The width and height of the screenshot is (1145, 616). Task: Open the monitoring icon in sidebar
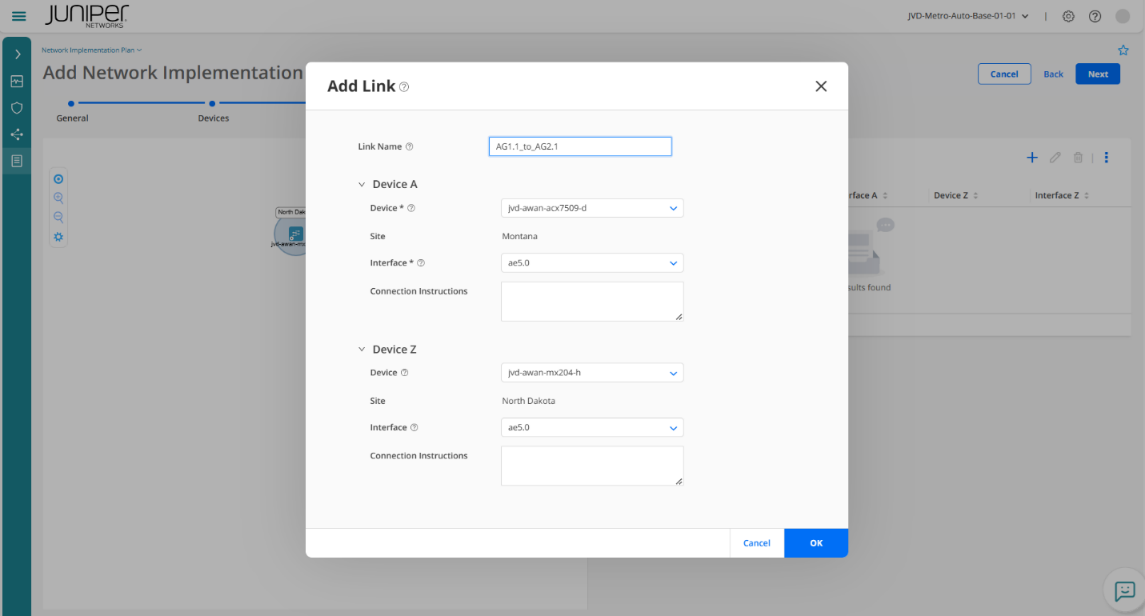coord(17,81)
